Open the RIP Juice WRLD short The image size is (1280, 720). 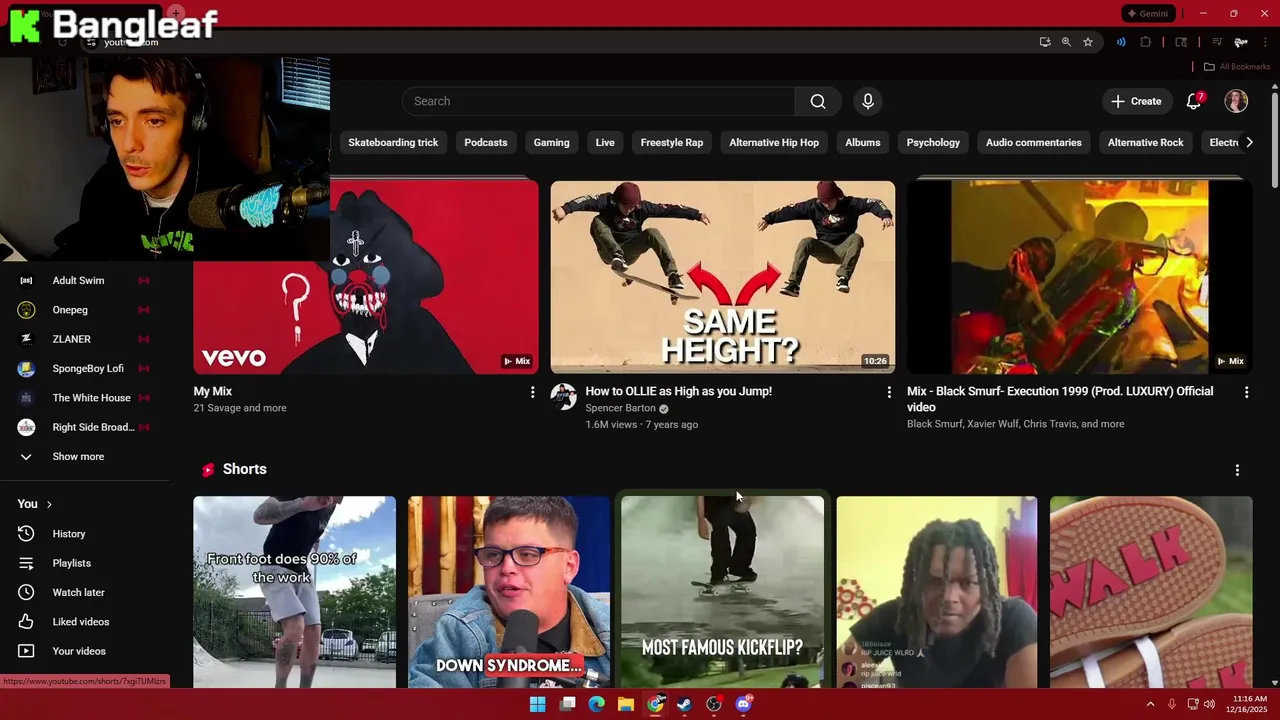[x=937, y=592]
